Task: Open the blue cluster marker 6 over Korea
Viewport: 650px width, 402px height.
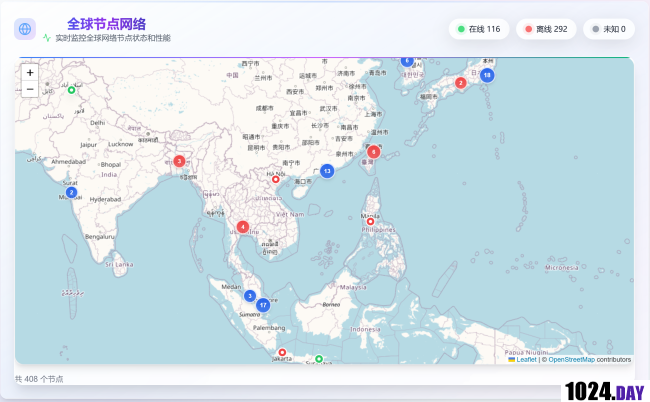Action: [407, 61]
